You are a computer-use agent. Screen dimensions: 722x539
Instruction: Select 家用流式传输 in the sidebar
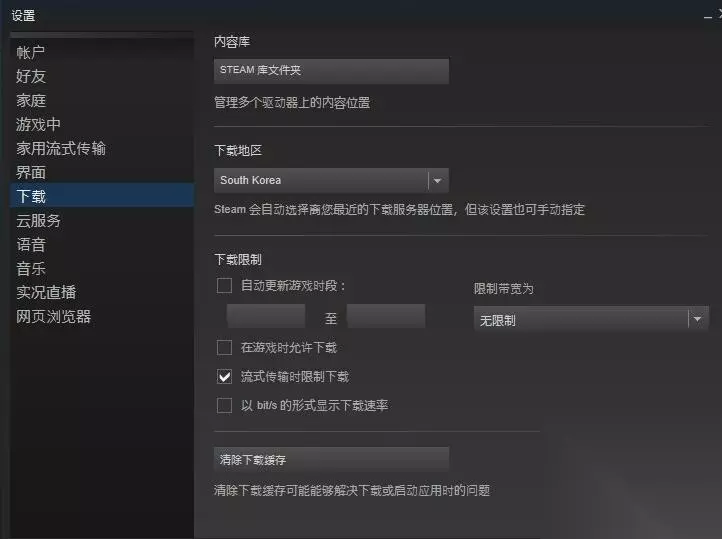point(61,148)
